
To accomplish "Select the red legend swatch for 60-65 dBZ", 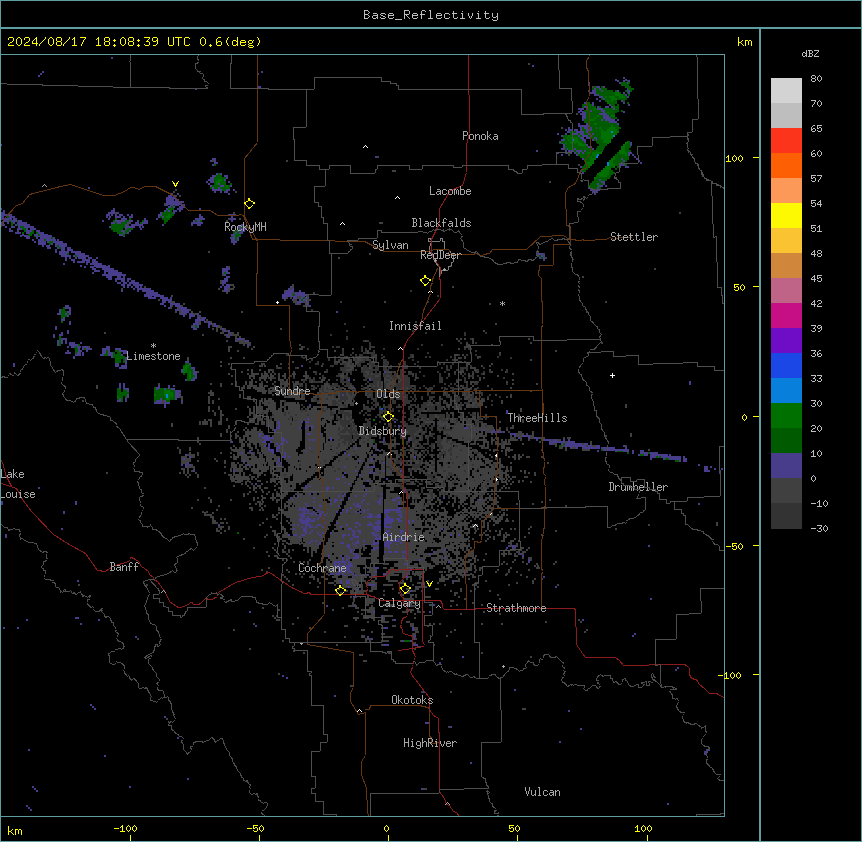I will point(786,141).
